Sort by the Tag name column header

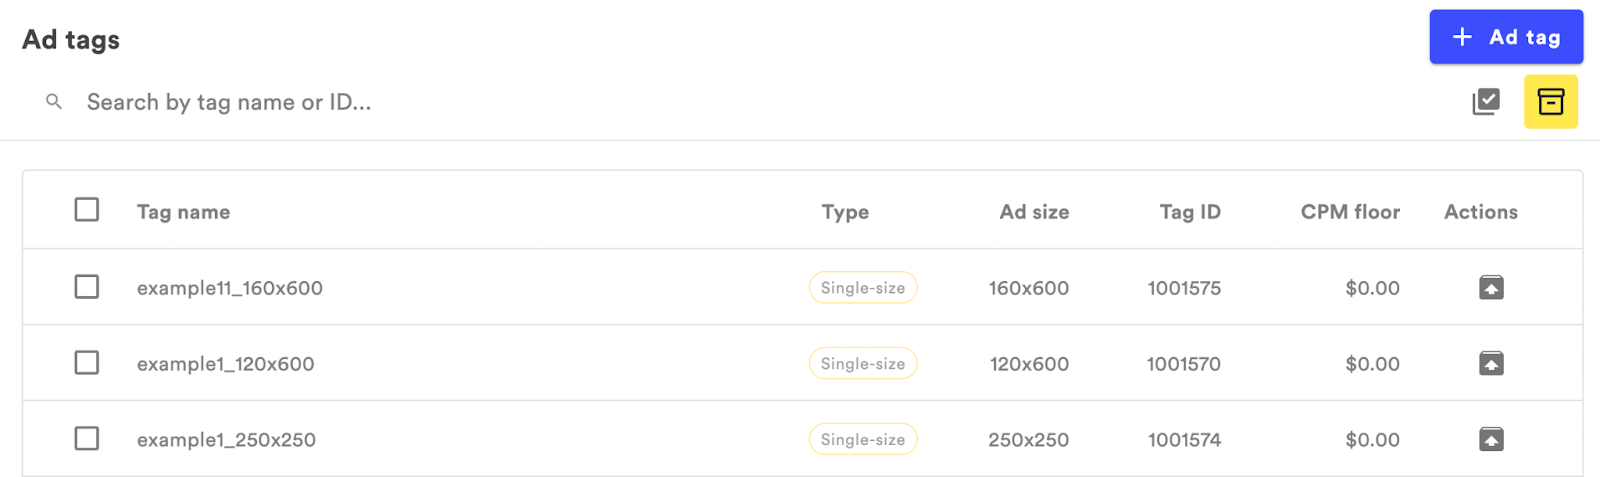[184, 212]
